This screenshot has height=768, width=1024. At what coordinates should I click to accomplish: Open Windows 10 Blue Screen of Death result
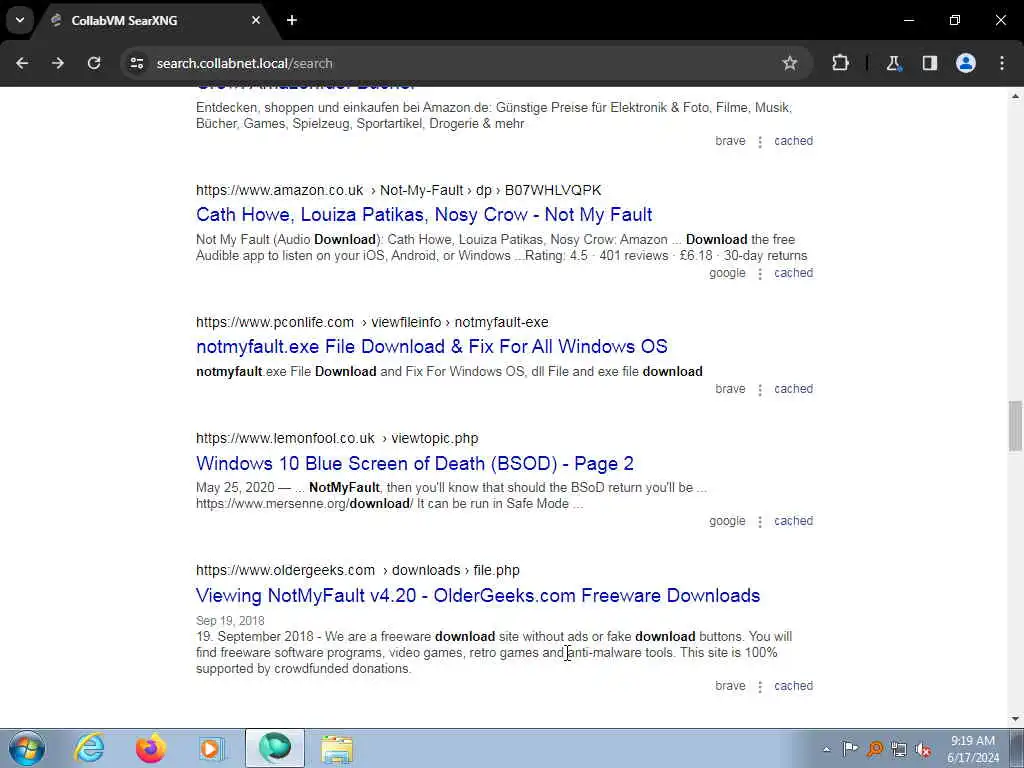(415, 463)
